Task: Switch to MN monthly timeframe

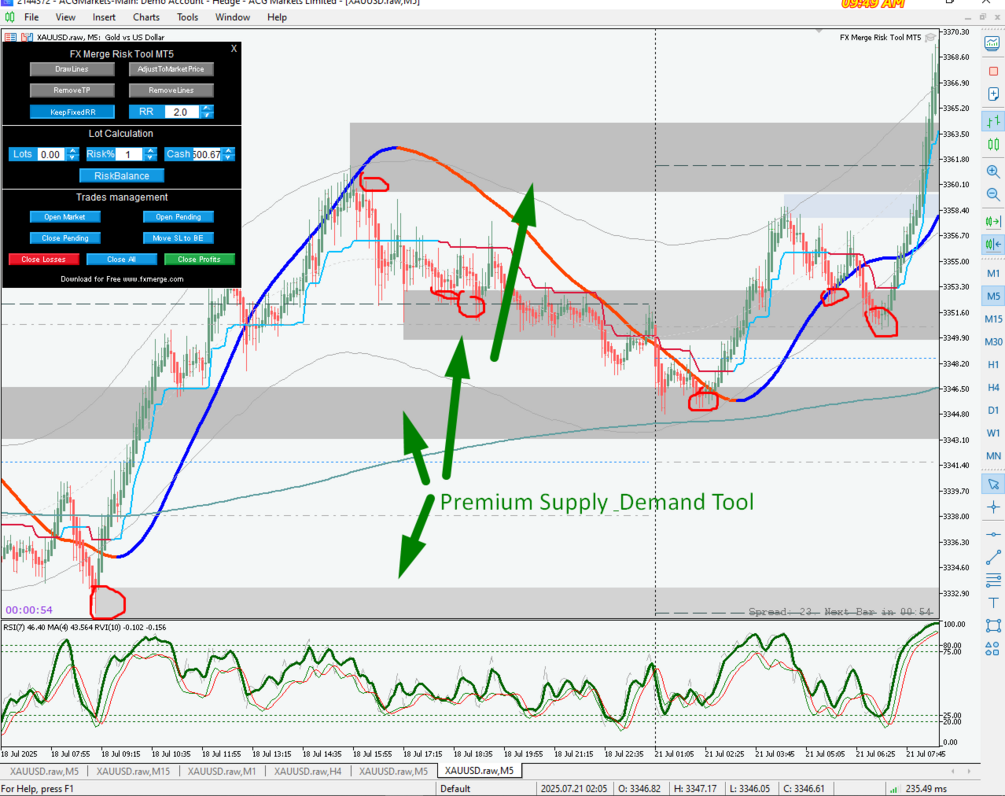Action: pos(993,456)
